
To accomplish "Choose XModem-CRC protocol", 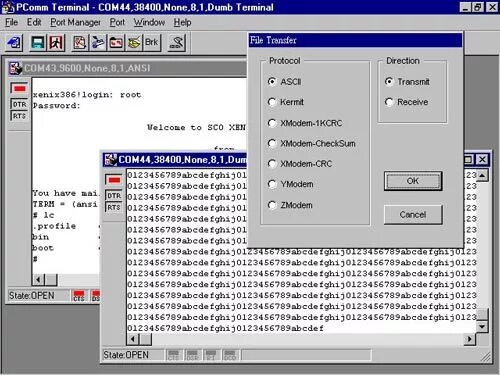I will pos(300,164).
